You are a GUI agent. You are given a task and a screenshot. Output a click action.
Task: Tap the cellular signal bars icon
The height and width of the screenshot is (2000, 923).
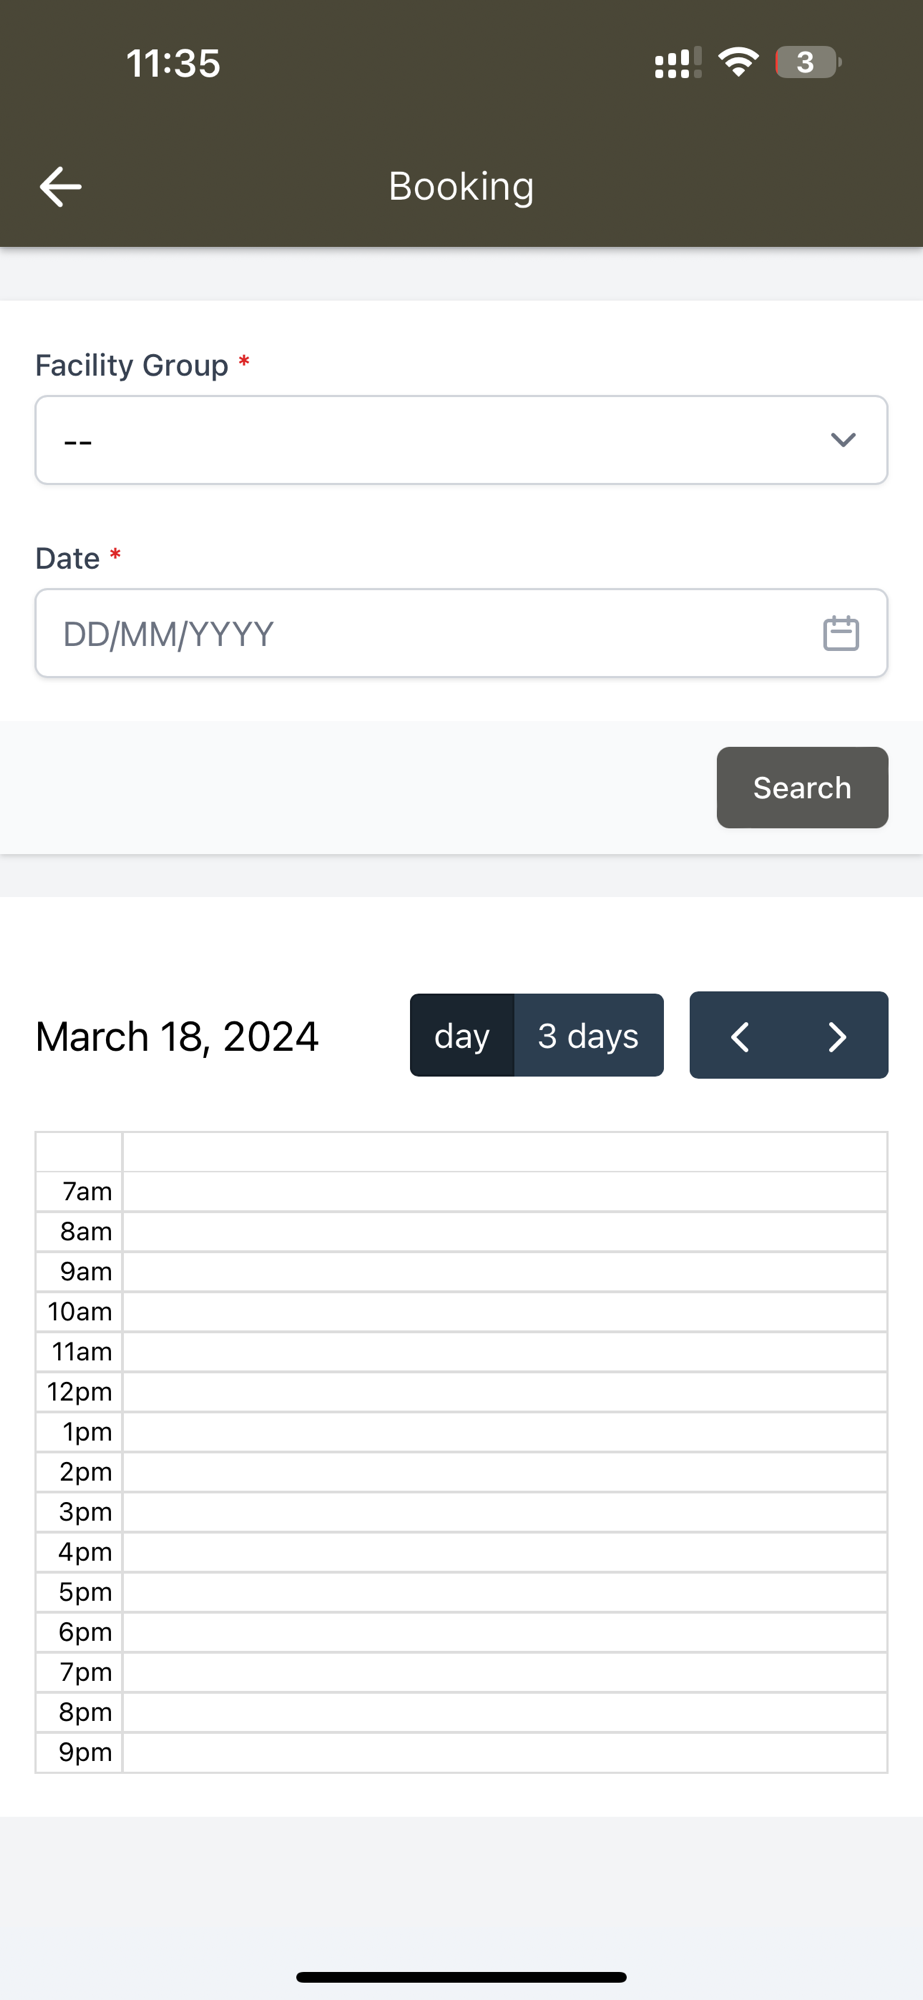click(677, 63)
